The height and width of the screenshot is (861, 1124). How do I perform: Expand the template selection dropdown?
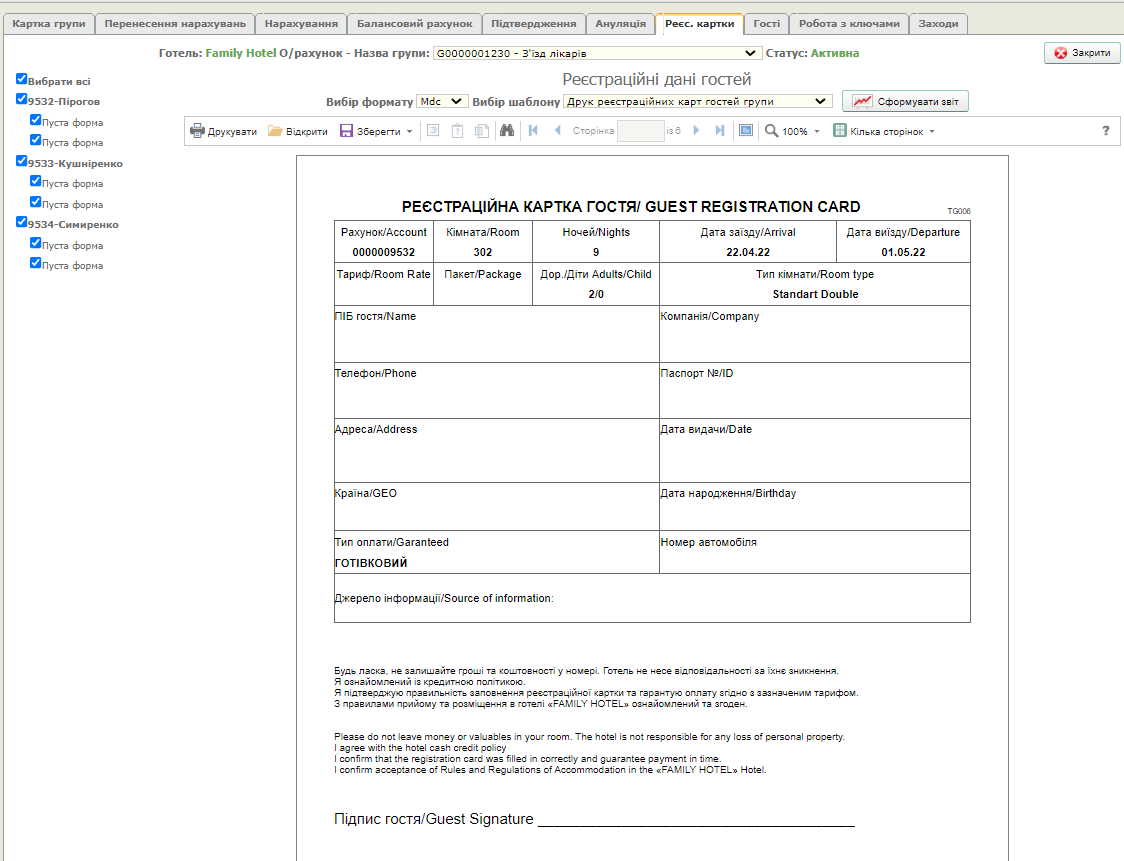tap(697, 101)
